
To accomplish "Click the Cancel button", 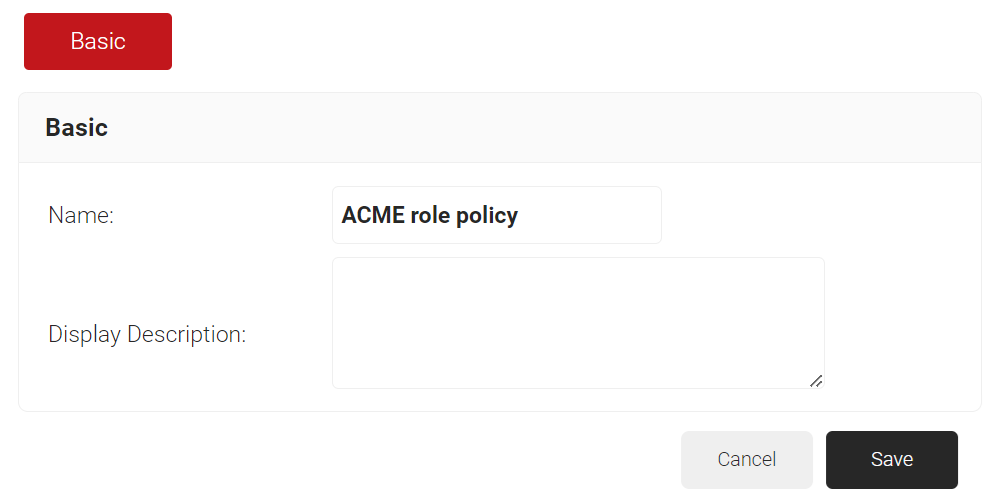I will [746, 459].
